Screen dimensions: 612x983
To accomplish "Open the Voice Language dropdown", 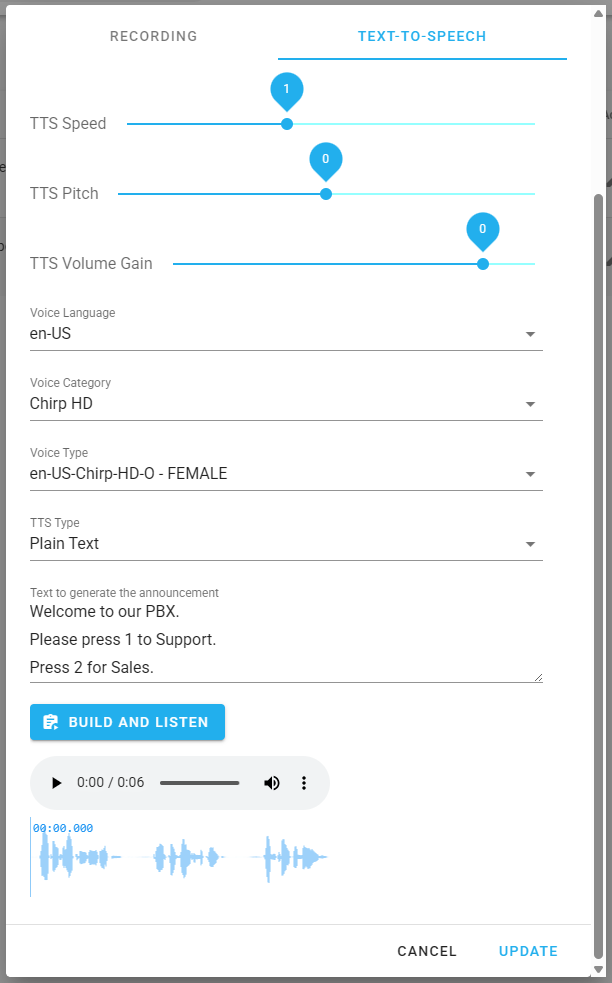I will coord(286,334).
